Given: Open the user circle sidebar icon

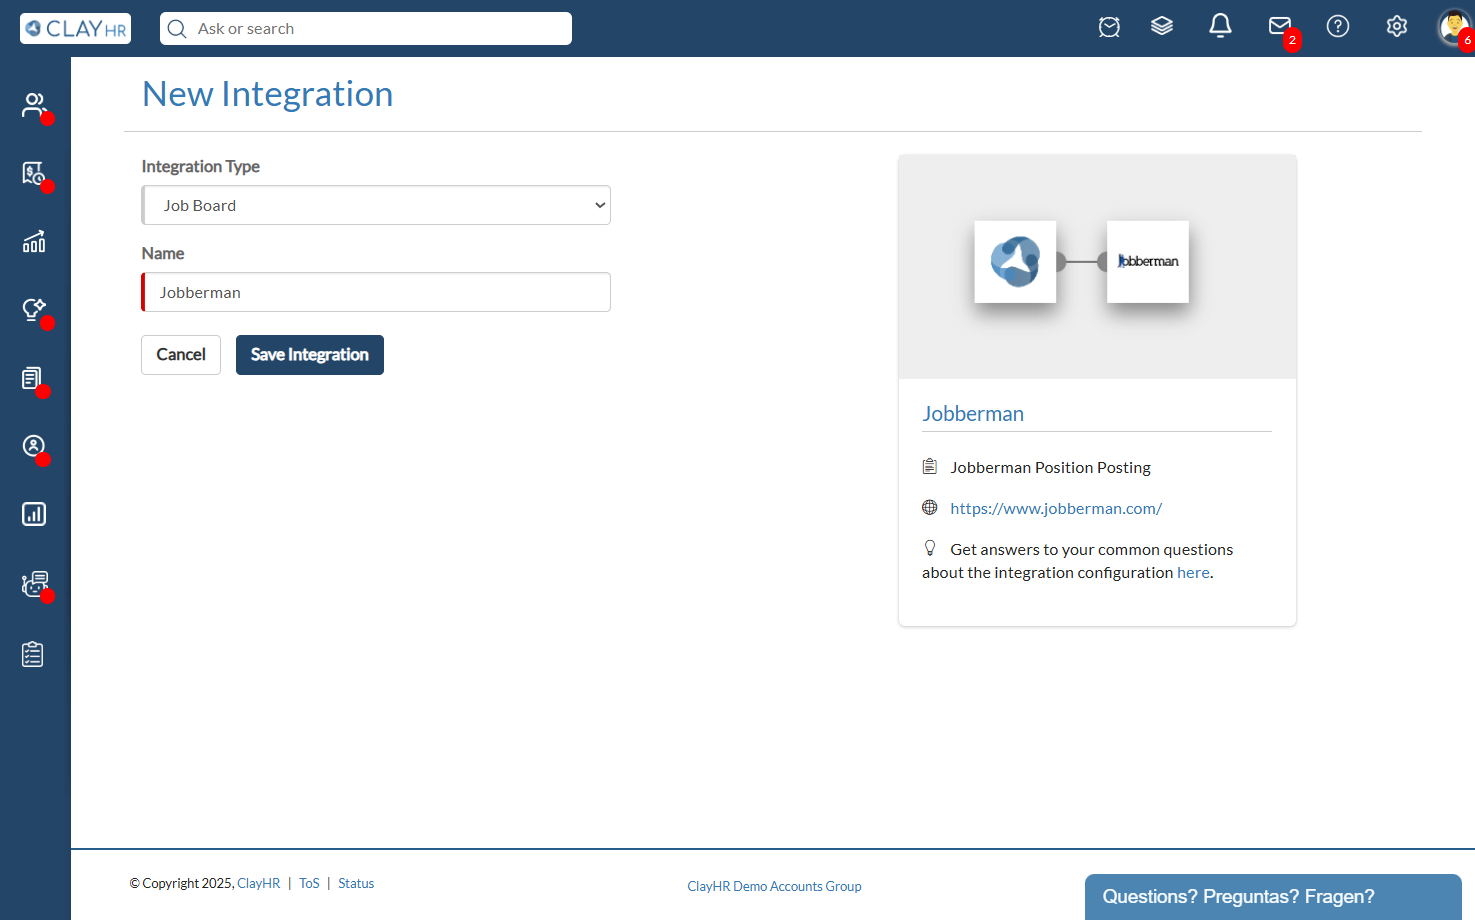Looking at the screenshot, I should 34,446.
